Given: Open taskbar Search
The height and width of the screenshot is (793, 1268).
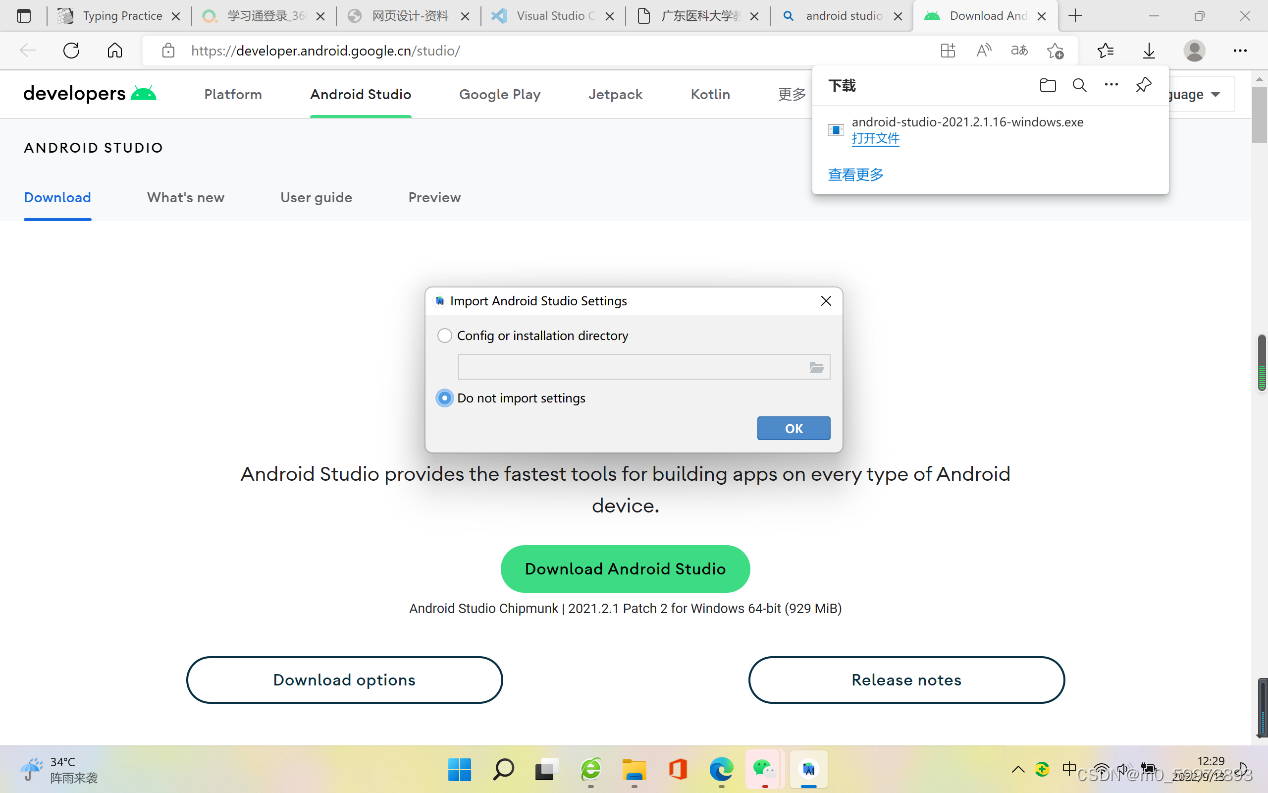Looking at the screenshot, I should pos(503,769).
